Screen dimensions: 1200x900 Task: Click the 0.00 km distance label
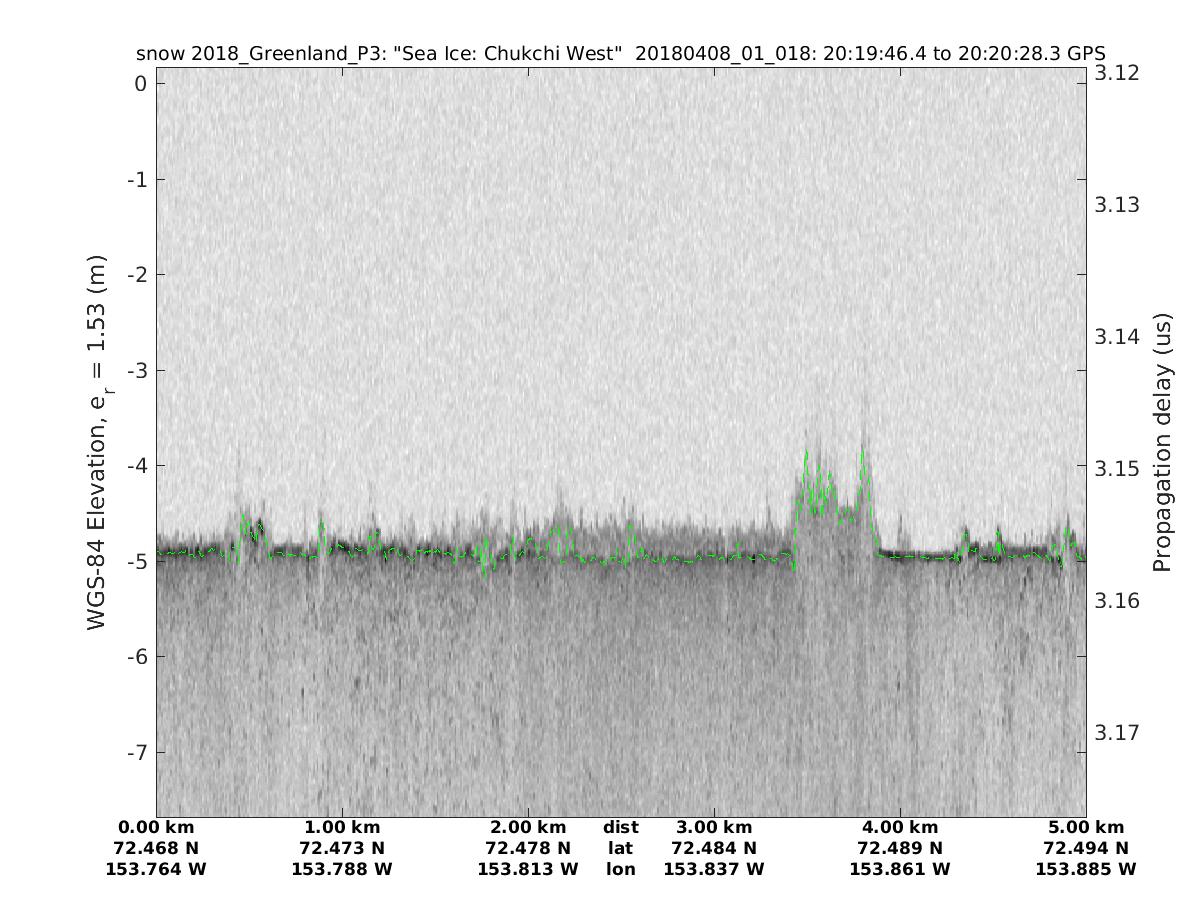(x=156, y=828)
